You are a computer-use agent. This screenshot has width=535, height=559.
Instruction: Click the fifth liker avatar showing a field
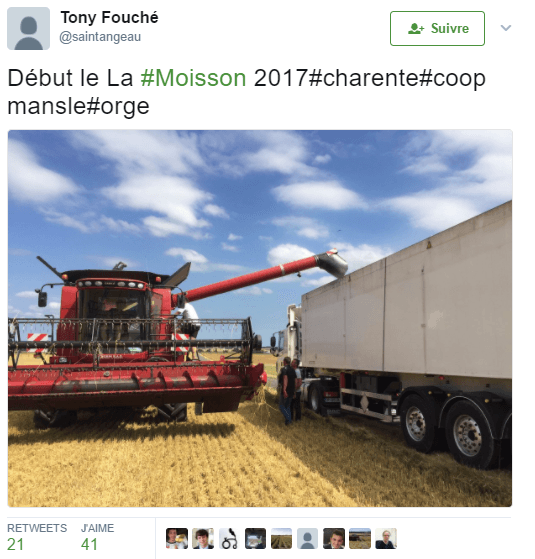281,538
